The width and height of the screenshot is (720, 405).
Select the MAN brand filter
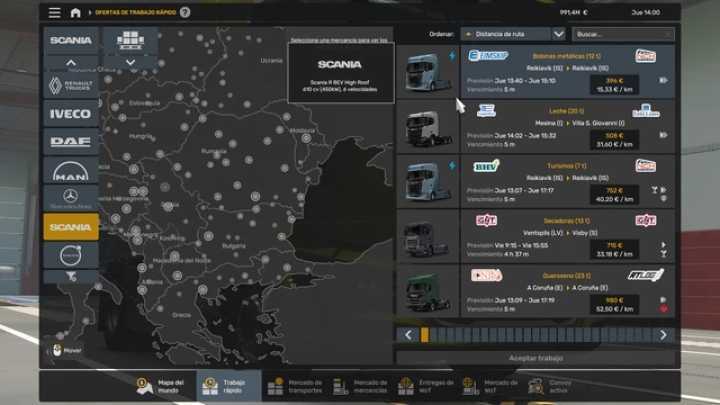click(x=71, y=170)
